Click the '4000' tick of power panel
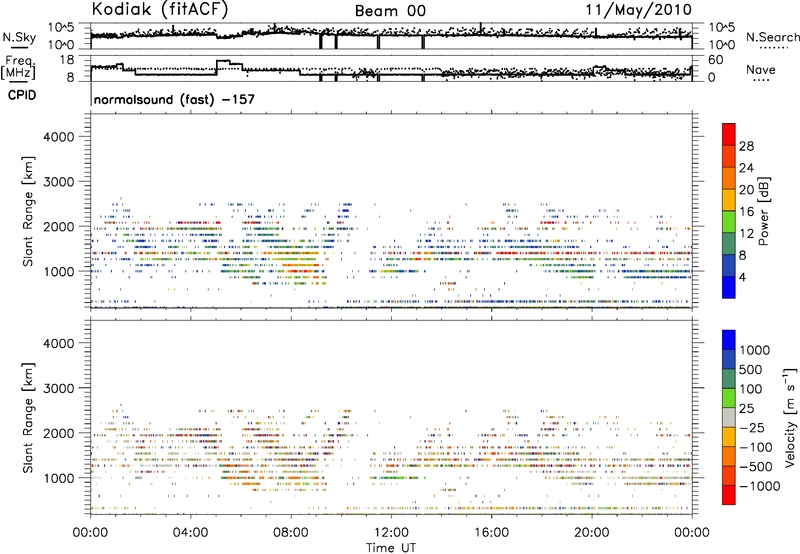 coord(59,137)
